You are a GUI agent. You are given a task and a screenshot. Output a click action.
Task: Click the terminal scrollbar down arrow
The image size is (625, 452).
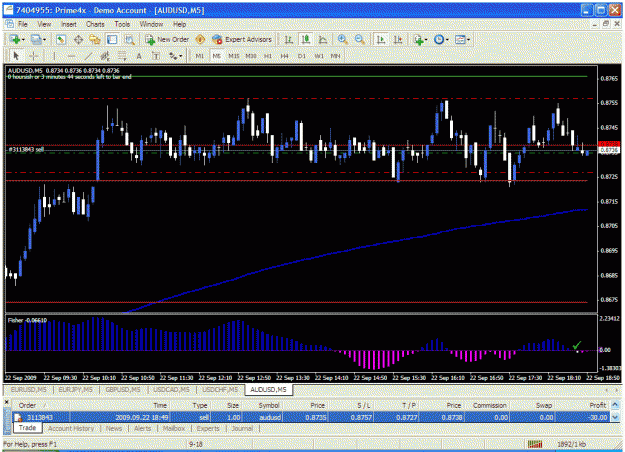615,417
